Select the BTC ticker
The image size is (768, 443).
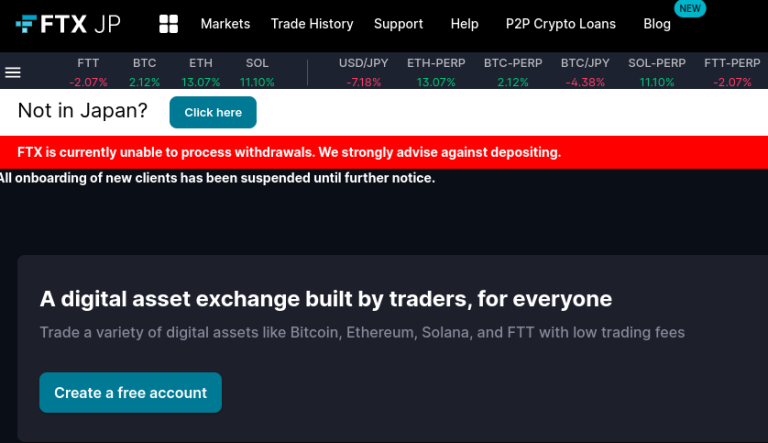click(144, 72)
